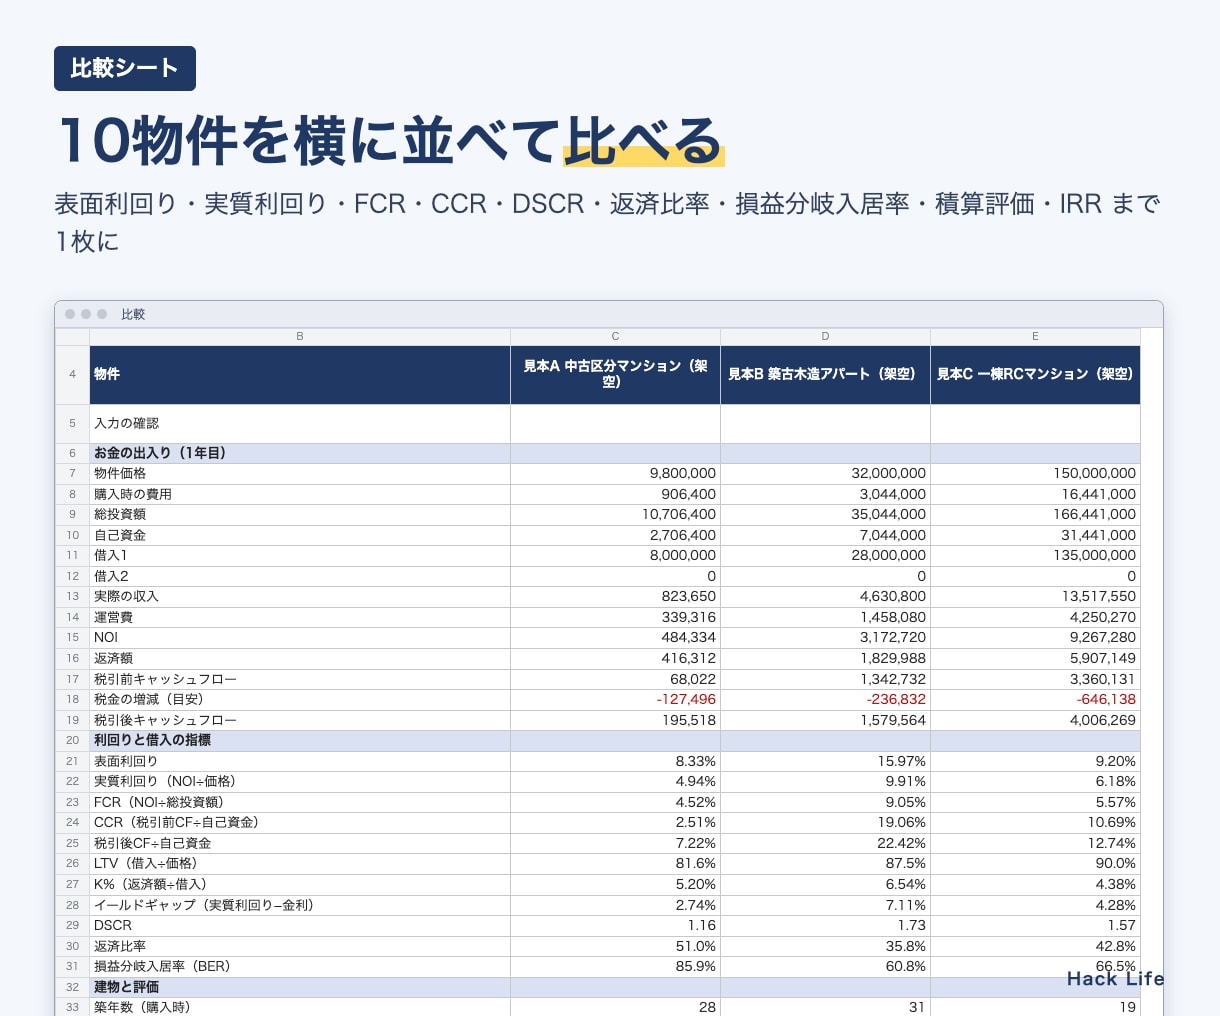Click the 税引後キャッシュフロー row label

(166, 720)
